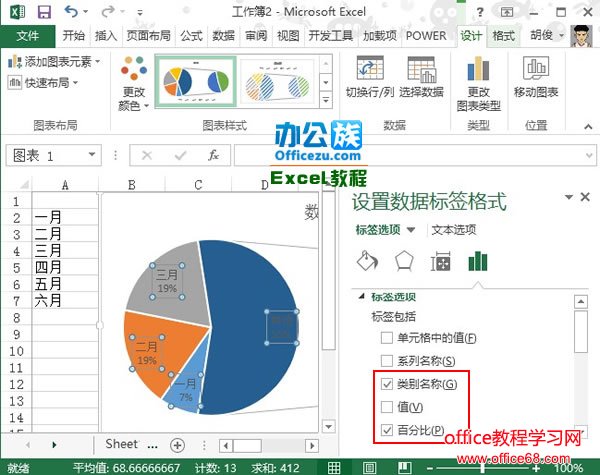This screenshot has width=600, height=475.
Task: Collapse the ribbon with the chevron
Action: (x=588, y=126)
